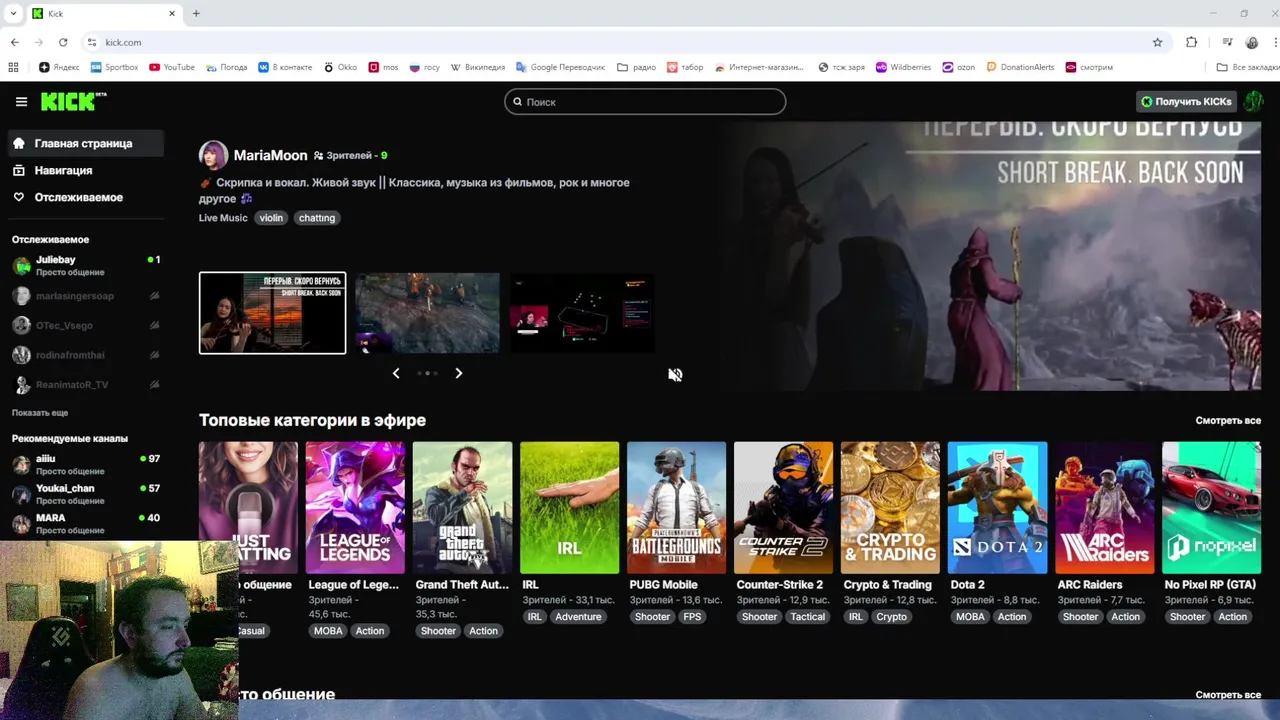Unmute the featured stream preview
The height and width of the screenshot is (720, 1280).
click(675, 374)
